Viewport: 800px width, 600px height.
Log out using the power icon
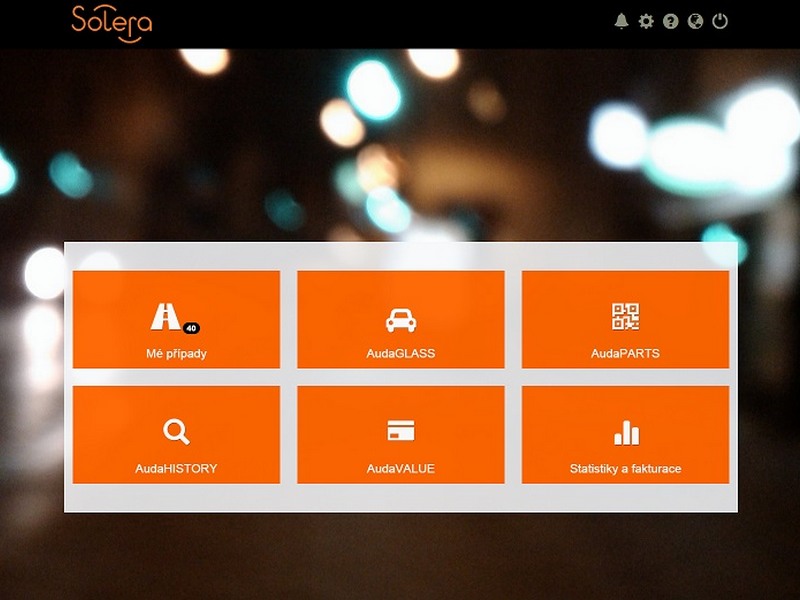720,21
